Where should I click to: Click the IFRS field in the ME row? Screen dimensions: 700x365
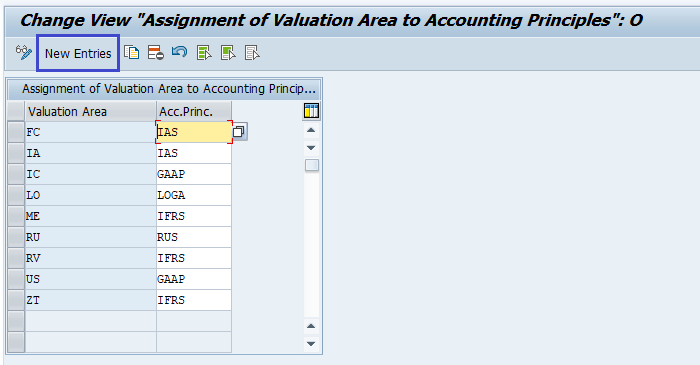point(194,216)
